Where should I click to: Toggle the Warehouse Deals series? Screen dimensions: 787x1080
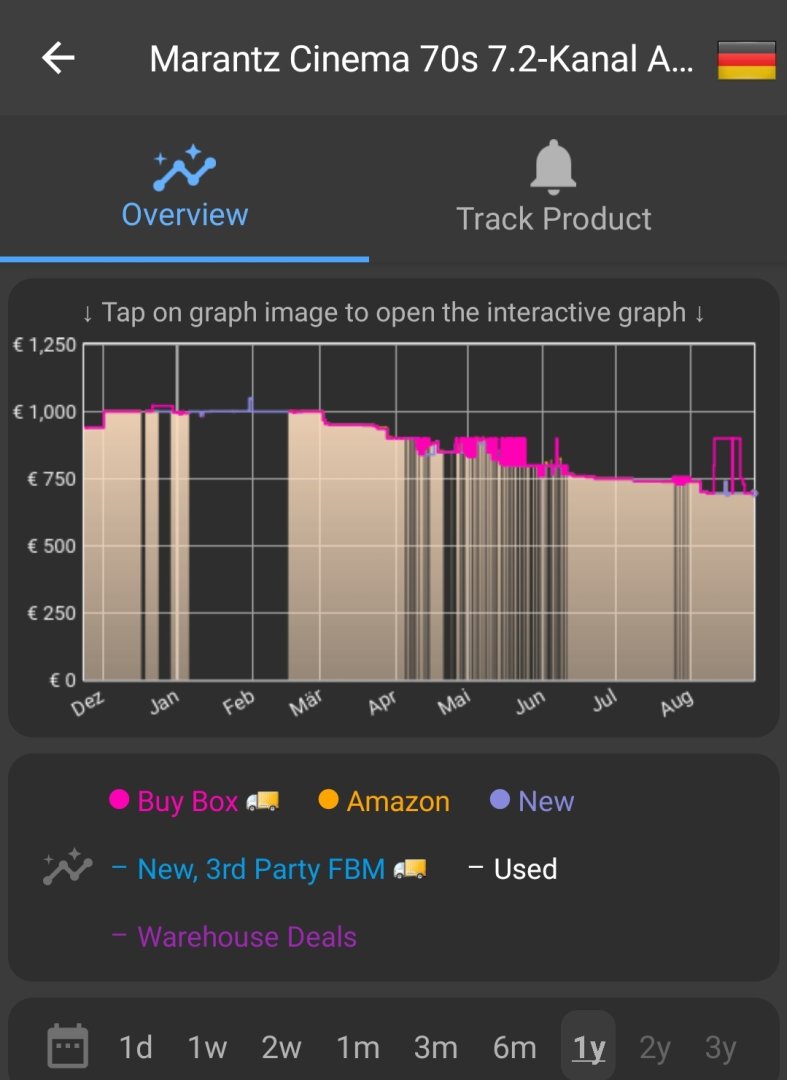click(x=234, y=937)
